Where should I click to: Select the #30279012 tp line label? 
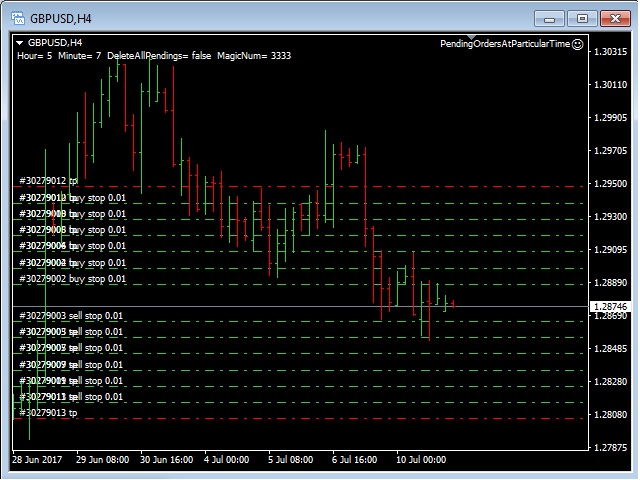click(x=48, y=181)
